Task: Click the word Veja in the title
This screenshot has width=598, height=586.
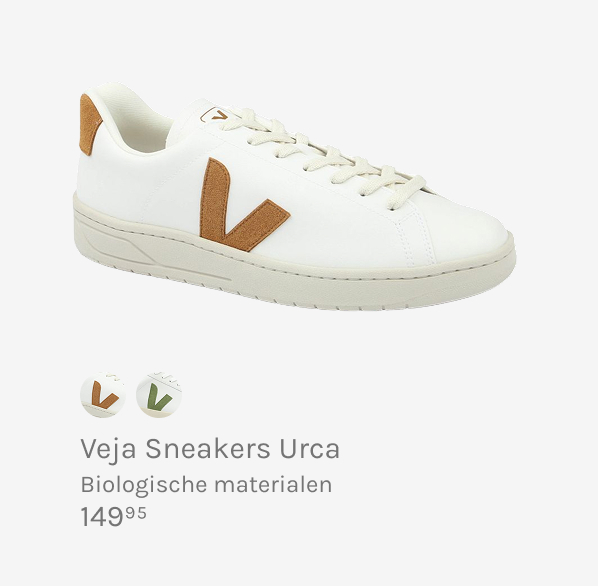Action: (108, 449)
